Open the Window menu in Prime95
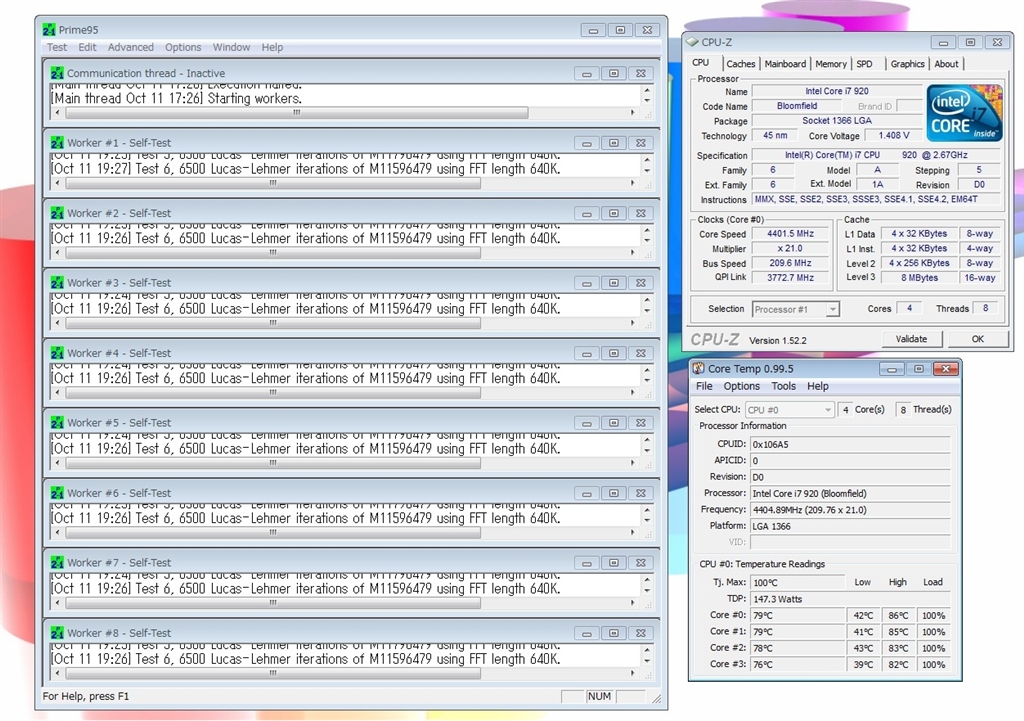The image size is (1024, 721). [231, 47]
